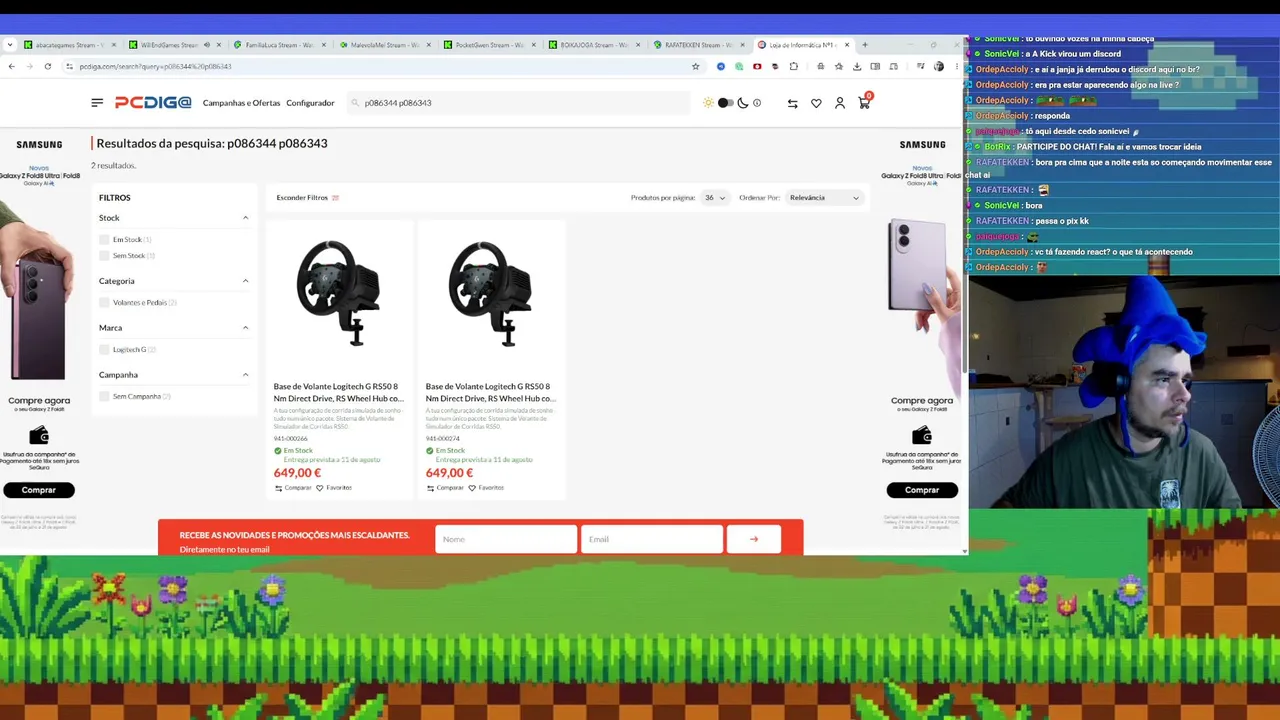Screen dimensions: 1280x720
Task: Open the wishlist heart icon in header
Action: coord(816,103)
